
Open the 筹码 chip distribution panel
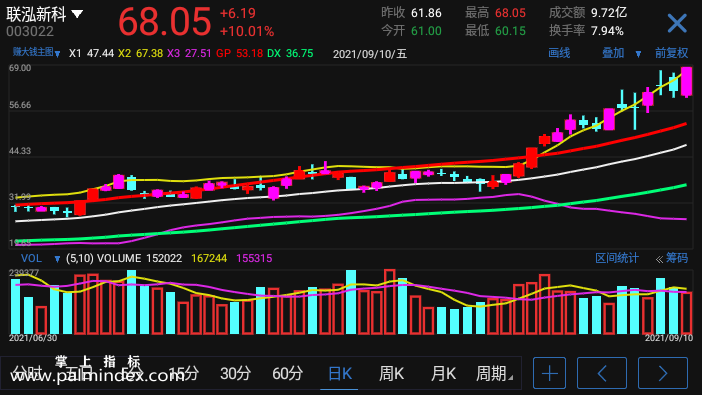(676, 258)
